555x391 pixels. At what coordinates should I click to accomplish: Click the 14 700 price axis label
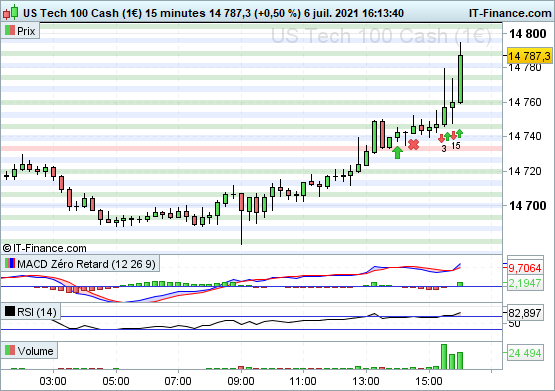coord(527,206)
